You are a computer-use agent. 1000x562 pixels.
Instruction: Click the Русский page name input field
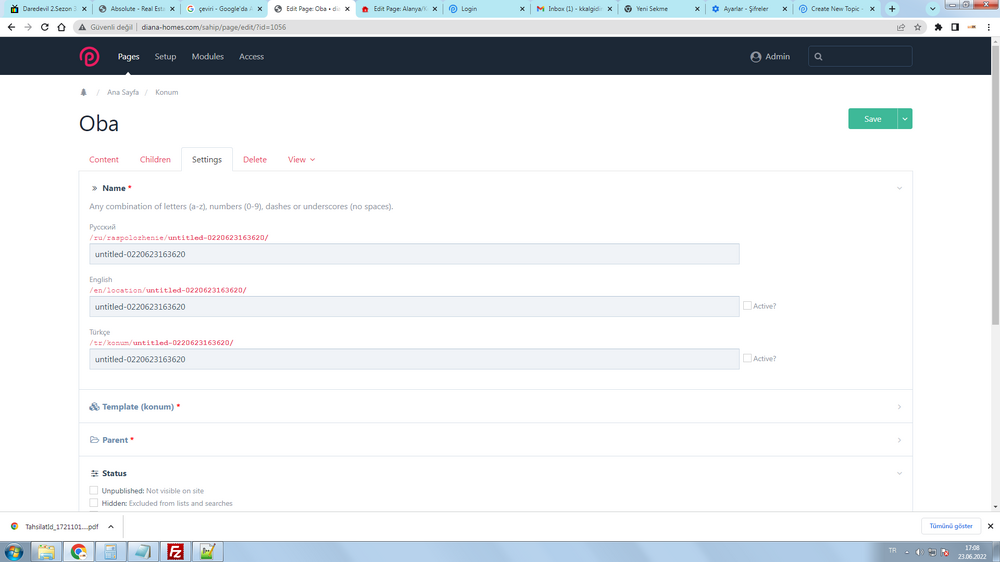(414, 254)
